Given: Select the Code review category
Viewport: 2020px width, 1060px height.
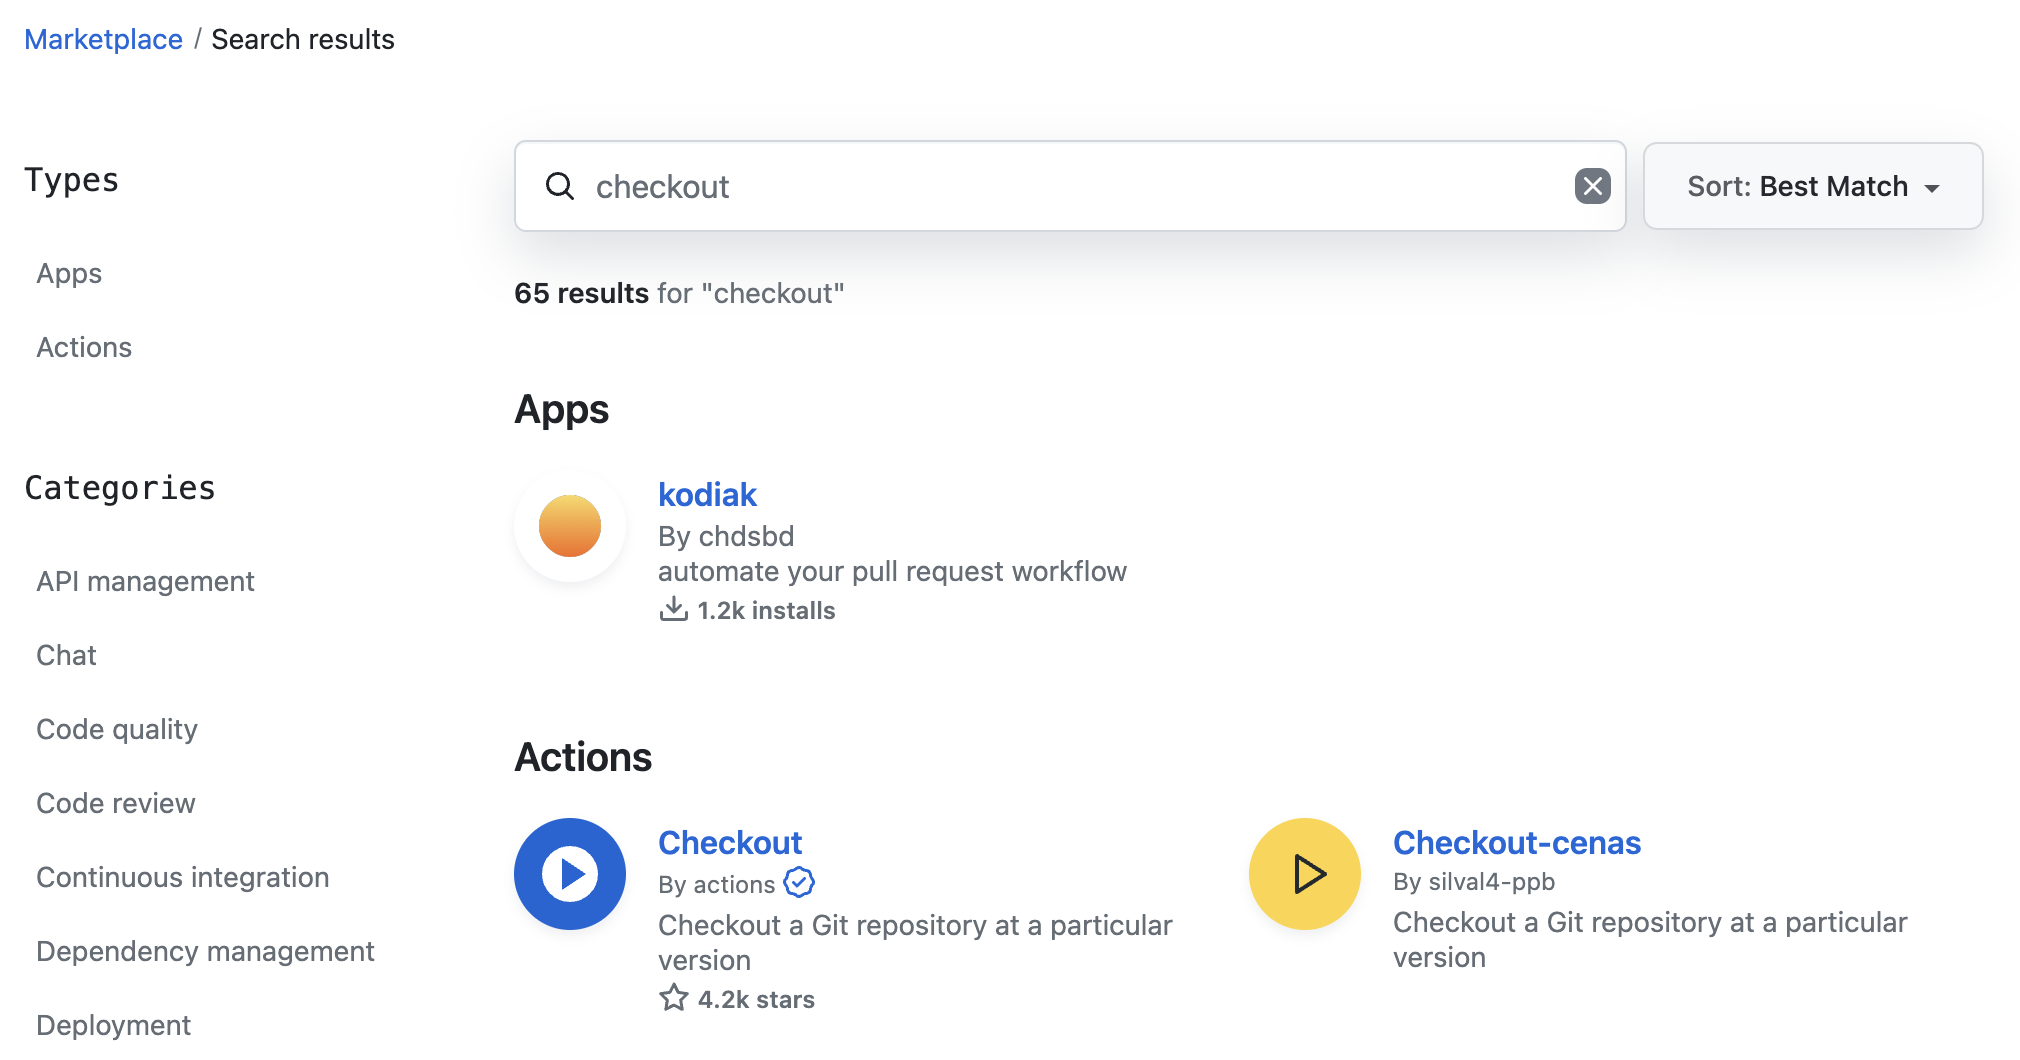Looking at the screenshot, I should [116, 803].
